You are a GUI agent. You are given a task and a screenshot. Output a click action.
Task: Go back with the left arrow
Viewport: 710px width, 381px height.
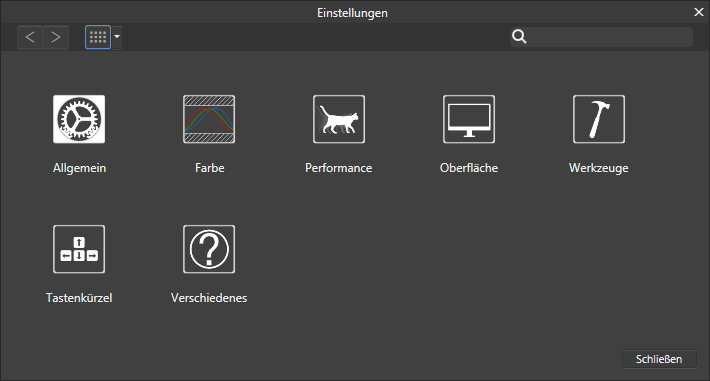pos(30,37)
